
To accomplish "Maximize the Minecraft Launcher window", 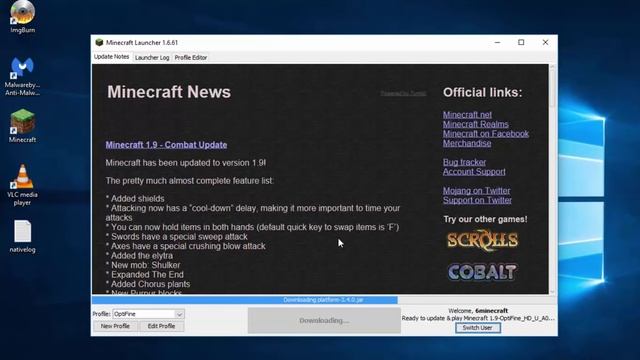I will click(521, 42).
